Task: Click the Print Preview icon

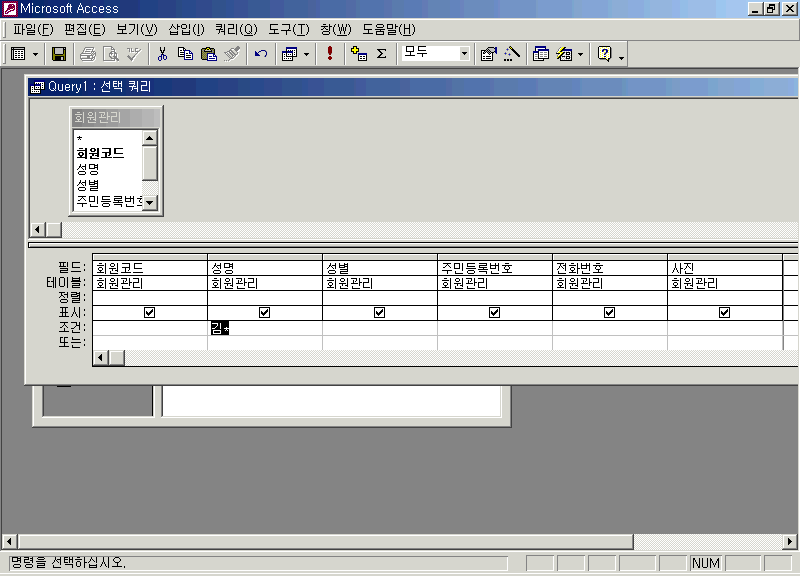Action: 111,54
